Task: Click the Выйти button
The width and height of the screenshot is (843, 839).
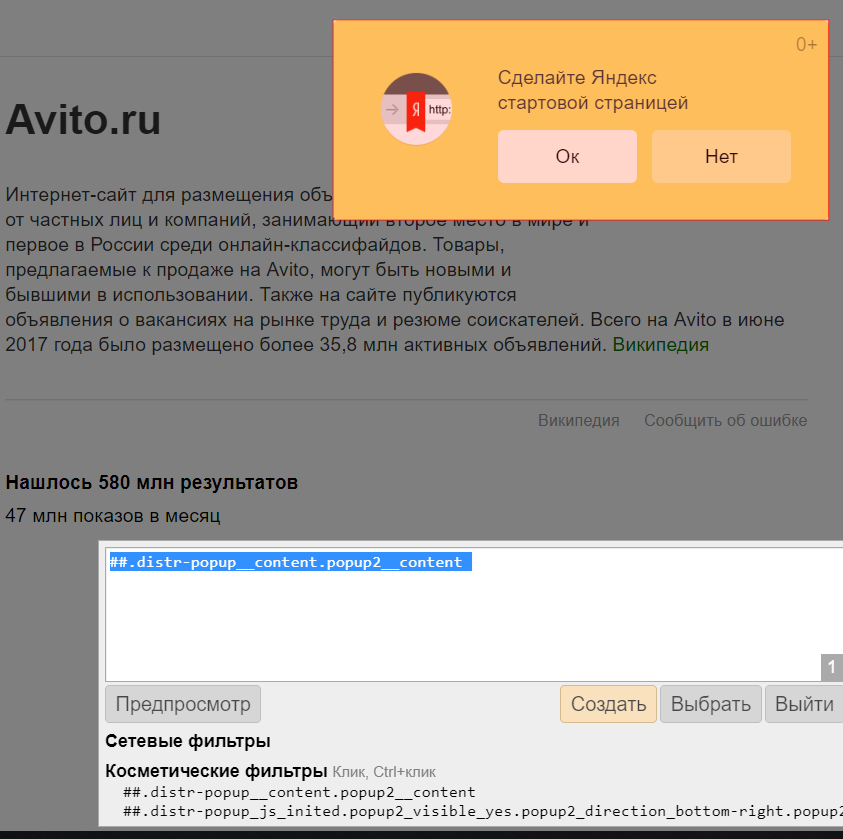Action: point(804,704)
